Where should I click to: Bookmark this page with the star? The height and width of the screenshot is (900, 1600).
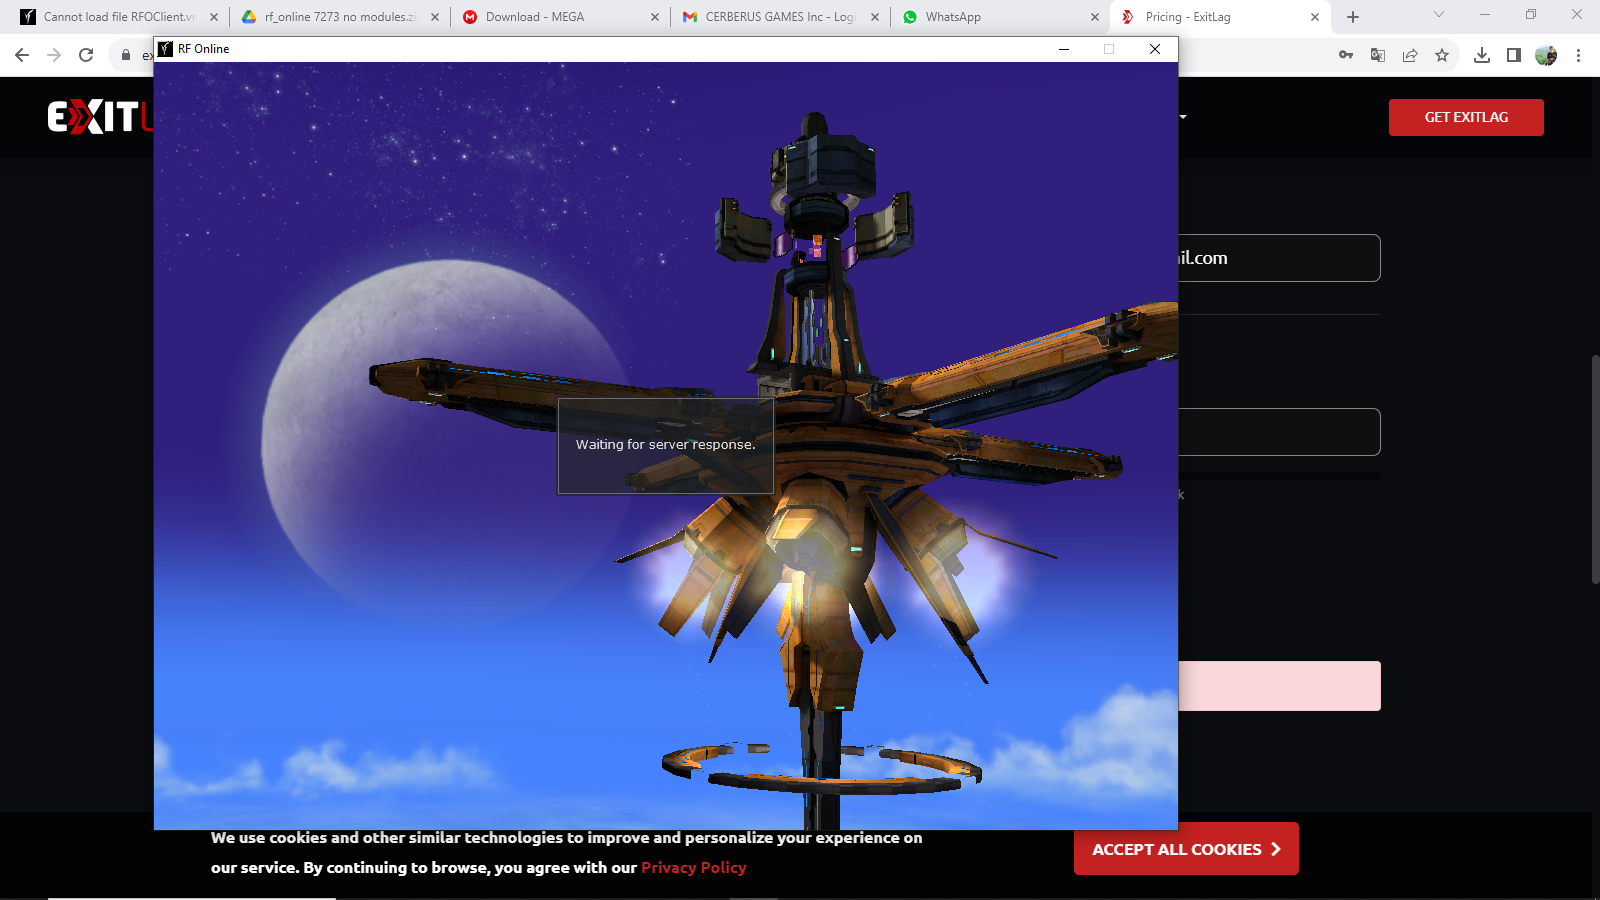pyautogui.click(x=1442, y=55)
